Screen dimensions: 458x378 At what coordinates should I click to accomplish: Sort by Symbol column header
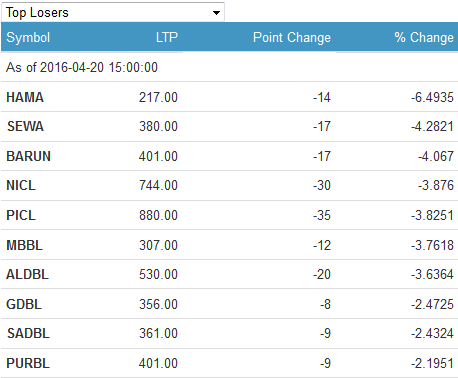coord(28,37)
